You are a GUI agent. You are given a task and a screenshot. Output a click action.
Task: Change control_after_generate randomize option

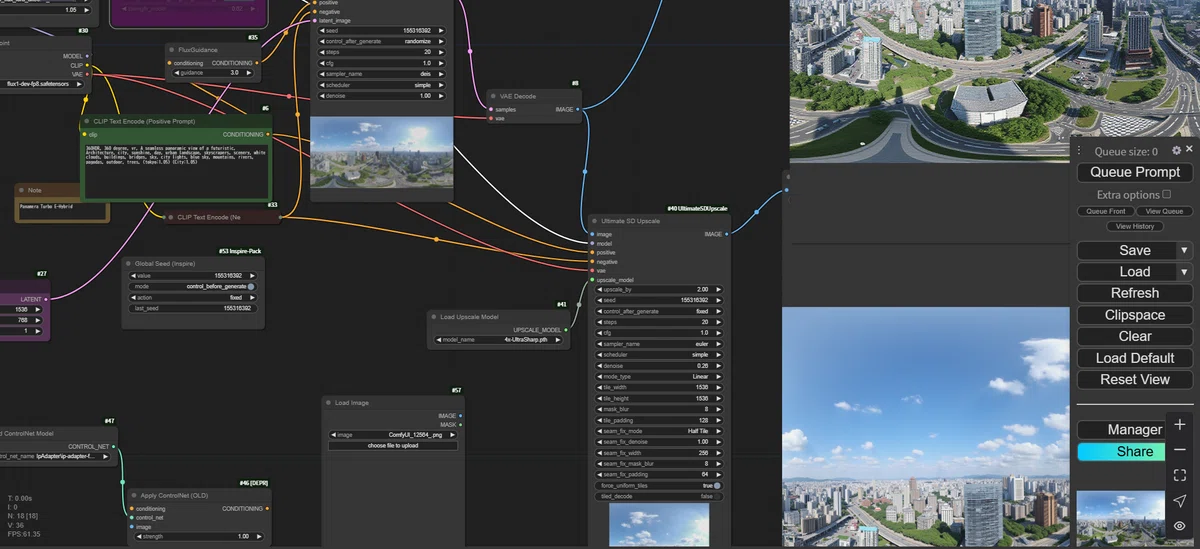(380, 41)
